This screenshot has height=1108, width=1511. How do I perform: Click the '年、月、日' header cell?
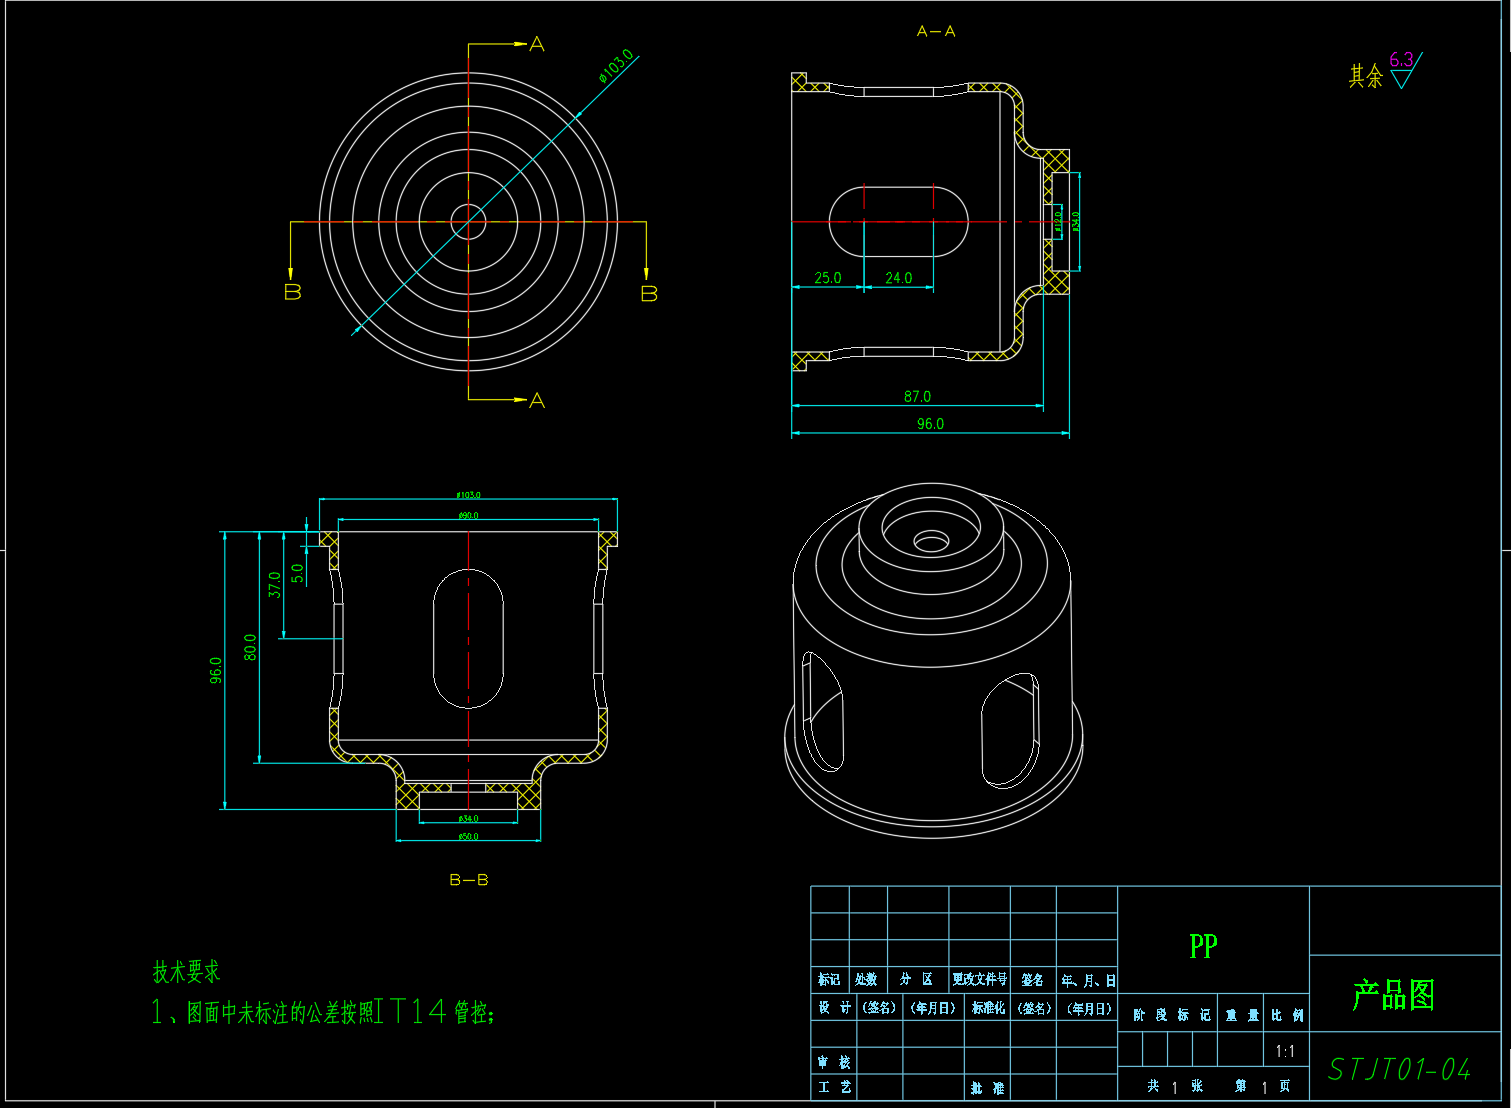[x=1088, y=981]
